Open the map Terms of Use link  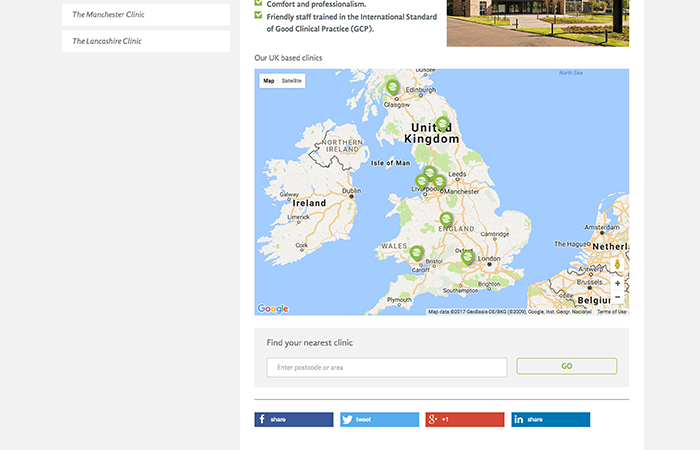[x=612, y=312]
